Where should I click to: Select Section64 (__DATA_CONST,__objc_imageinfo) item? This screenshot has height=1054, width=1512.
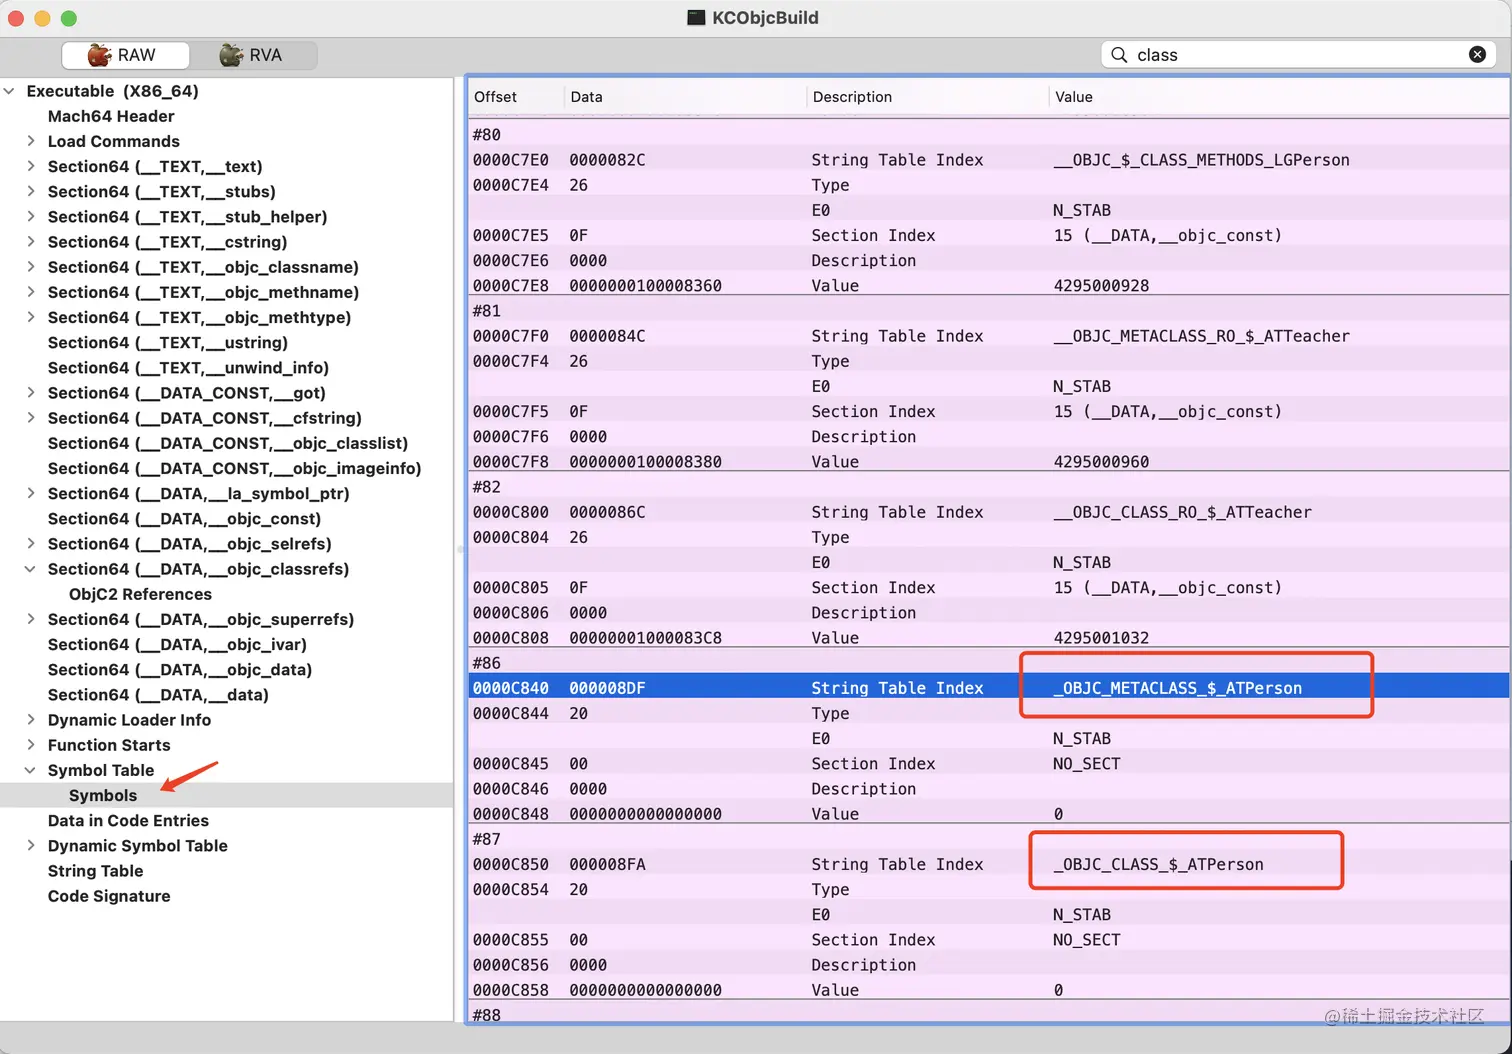[235, 468]
